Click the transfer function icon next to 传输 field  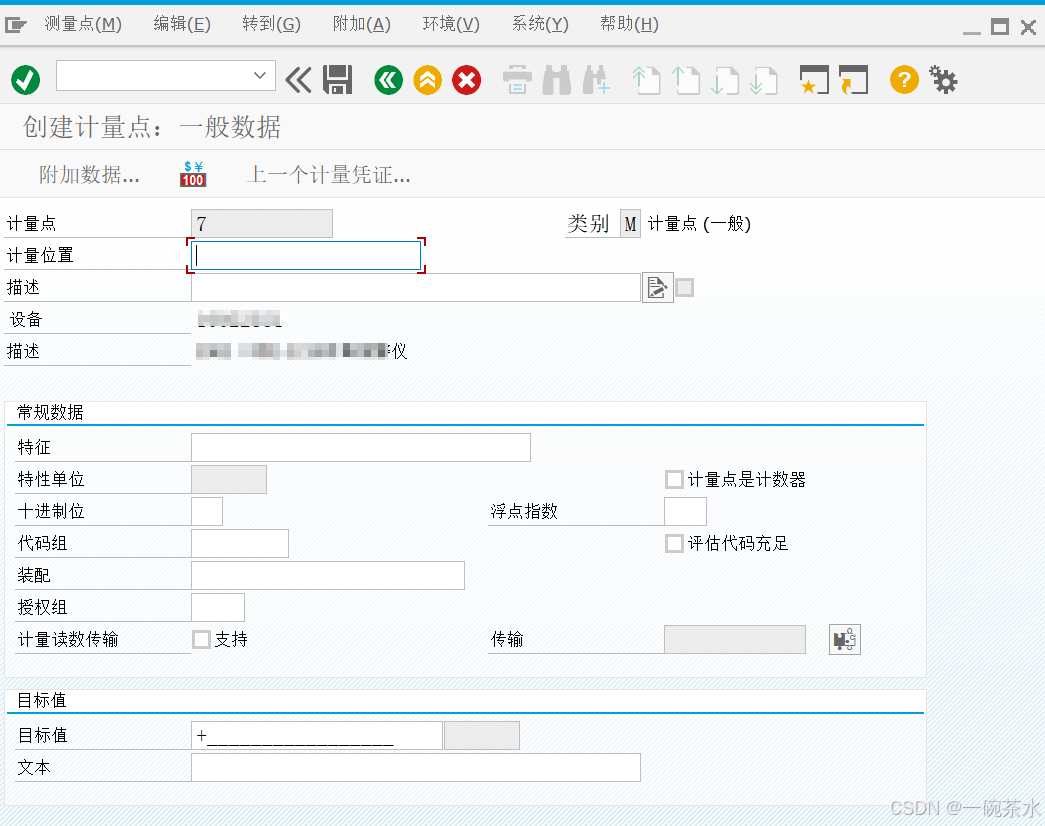(845, 639)
